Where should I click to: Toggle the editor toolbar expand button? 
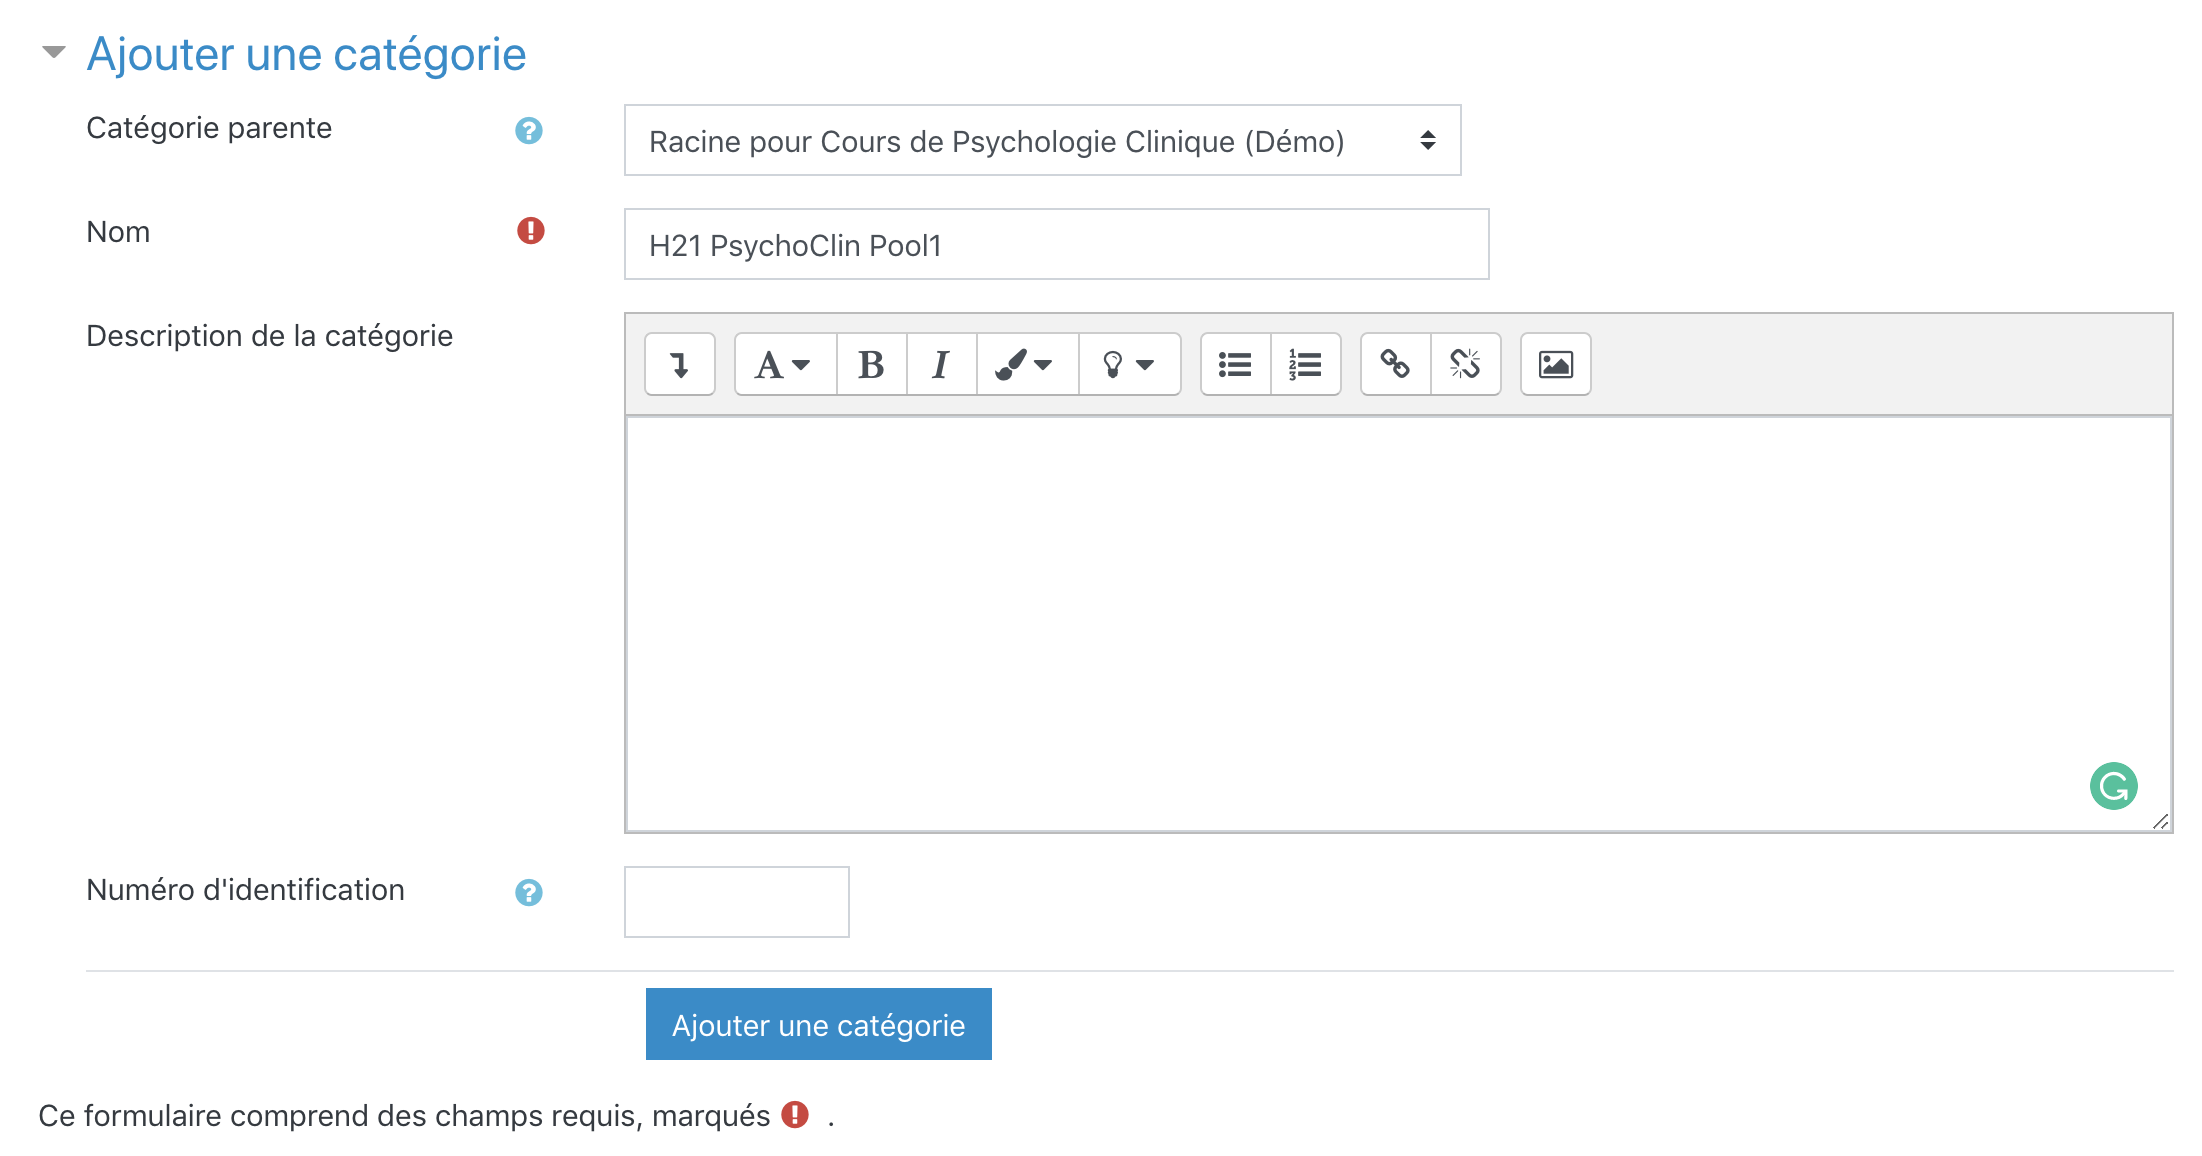[x=680, y=365]
